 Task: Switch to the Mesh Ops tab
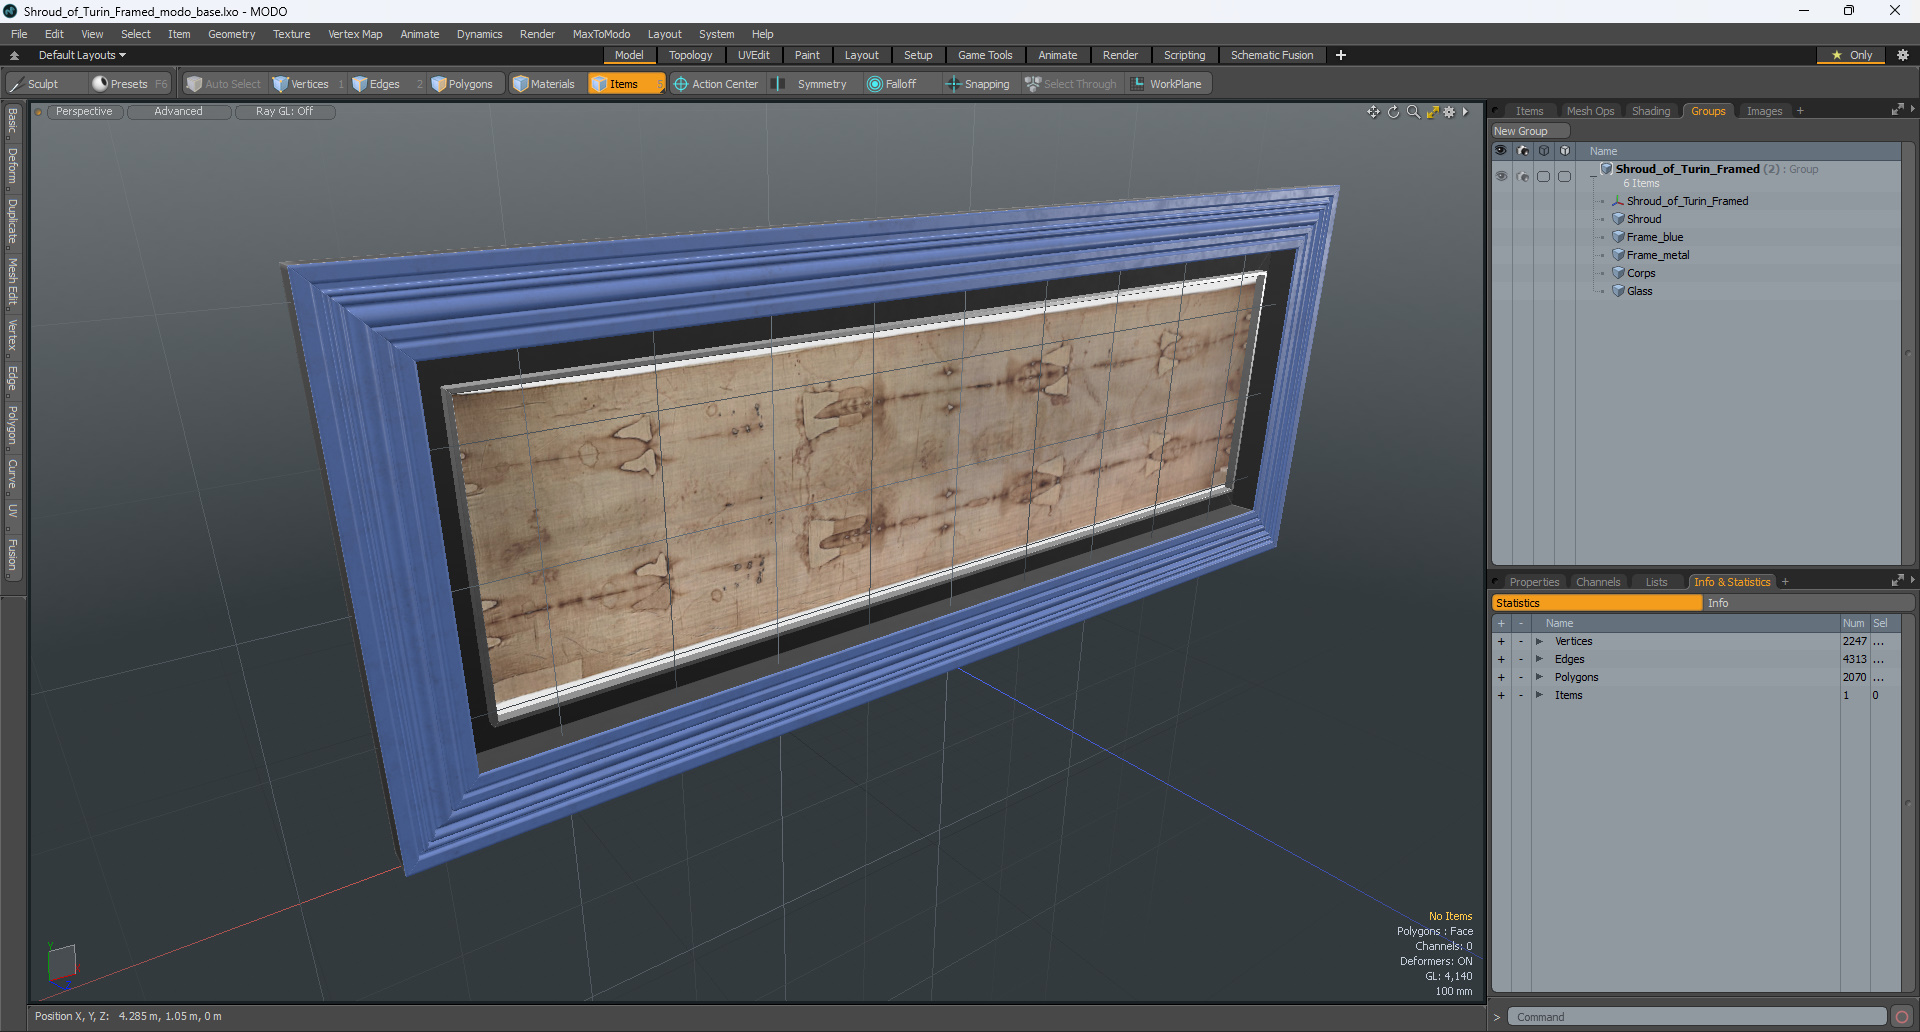tap(1590, 111)
